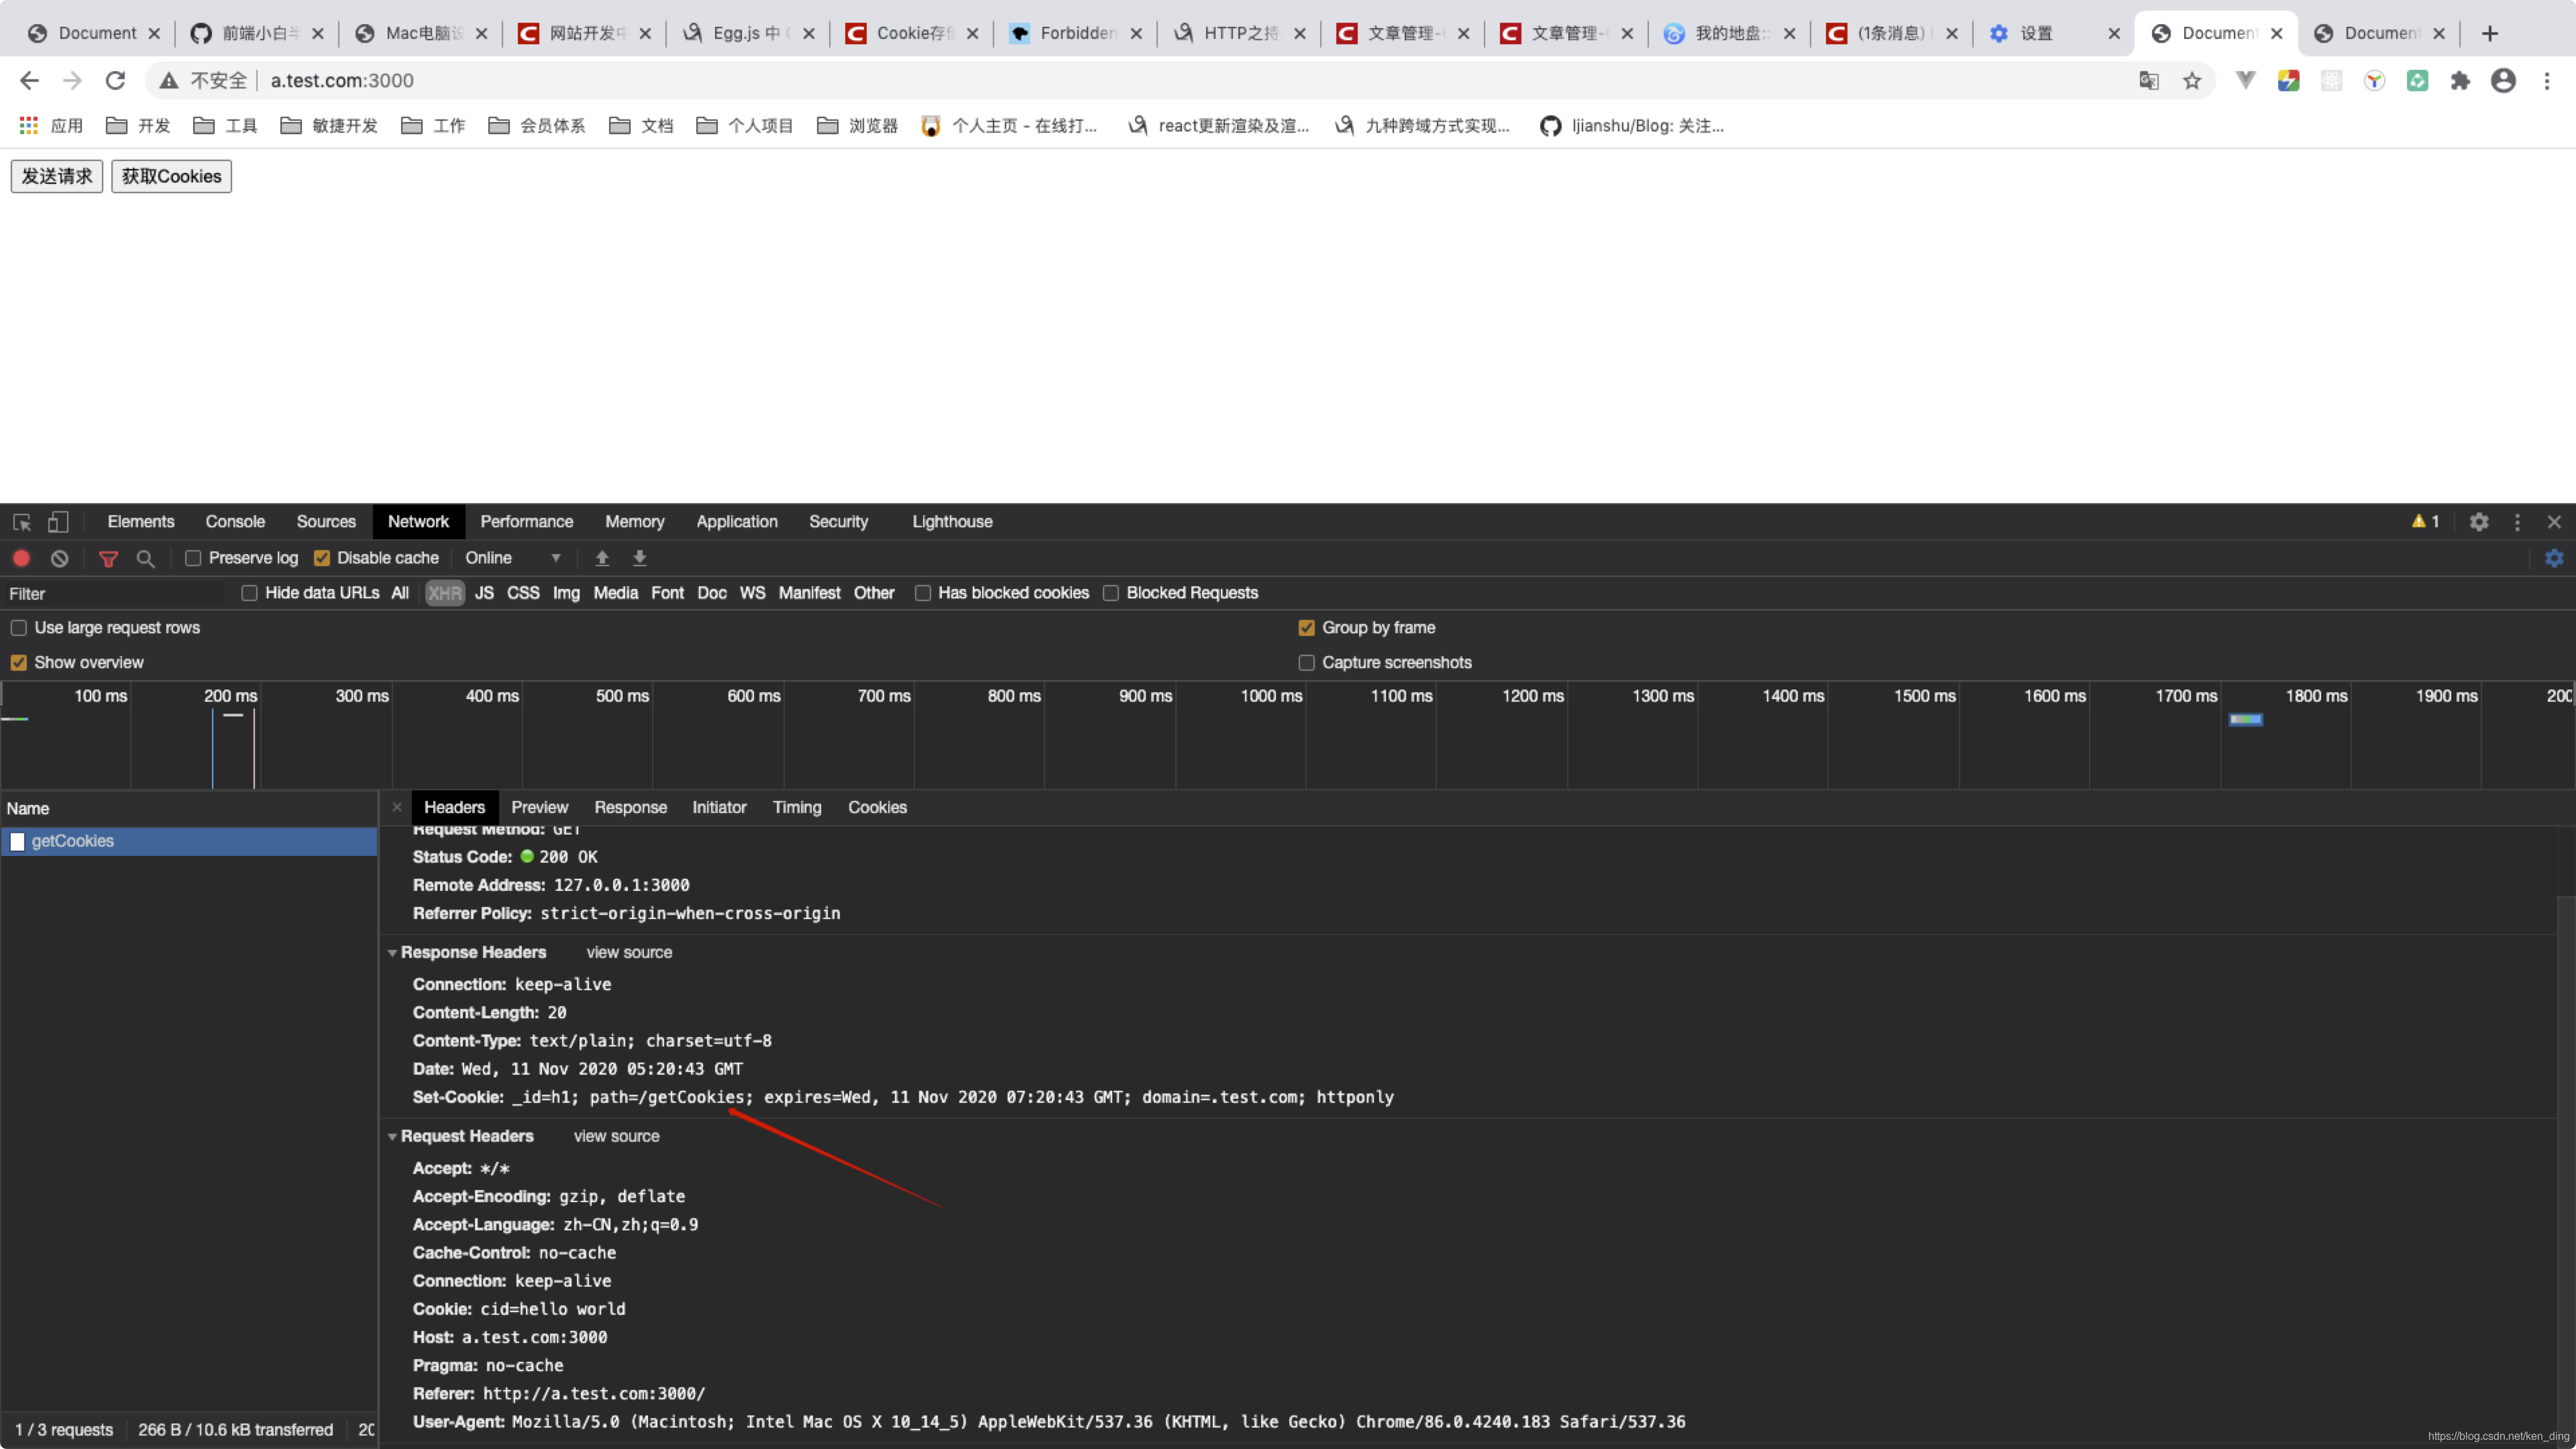Click the export HAR download arrow

click(x=640, y=558)
